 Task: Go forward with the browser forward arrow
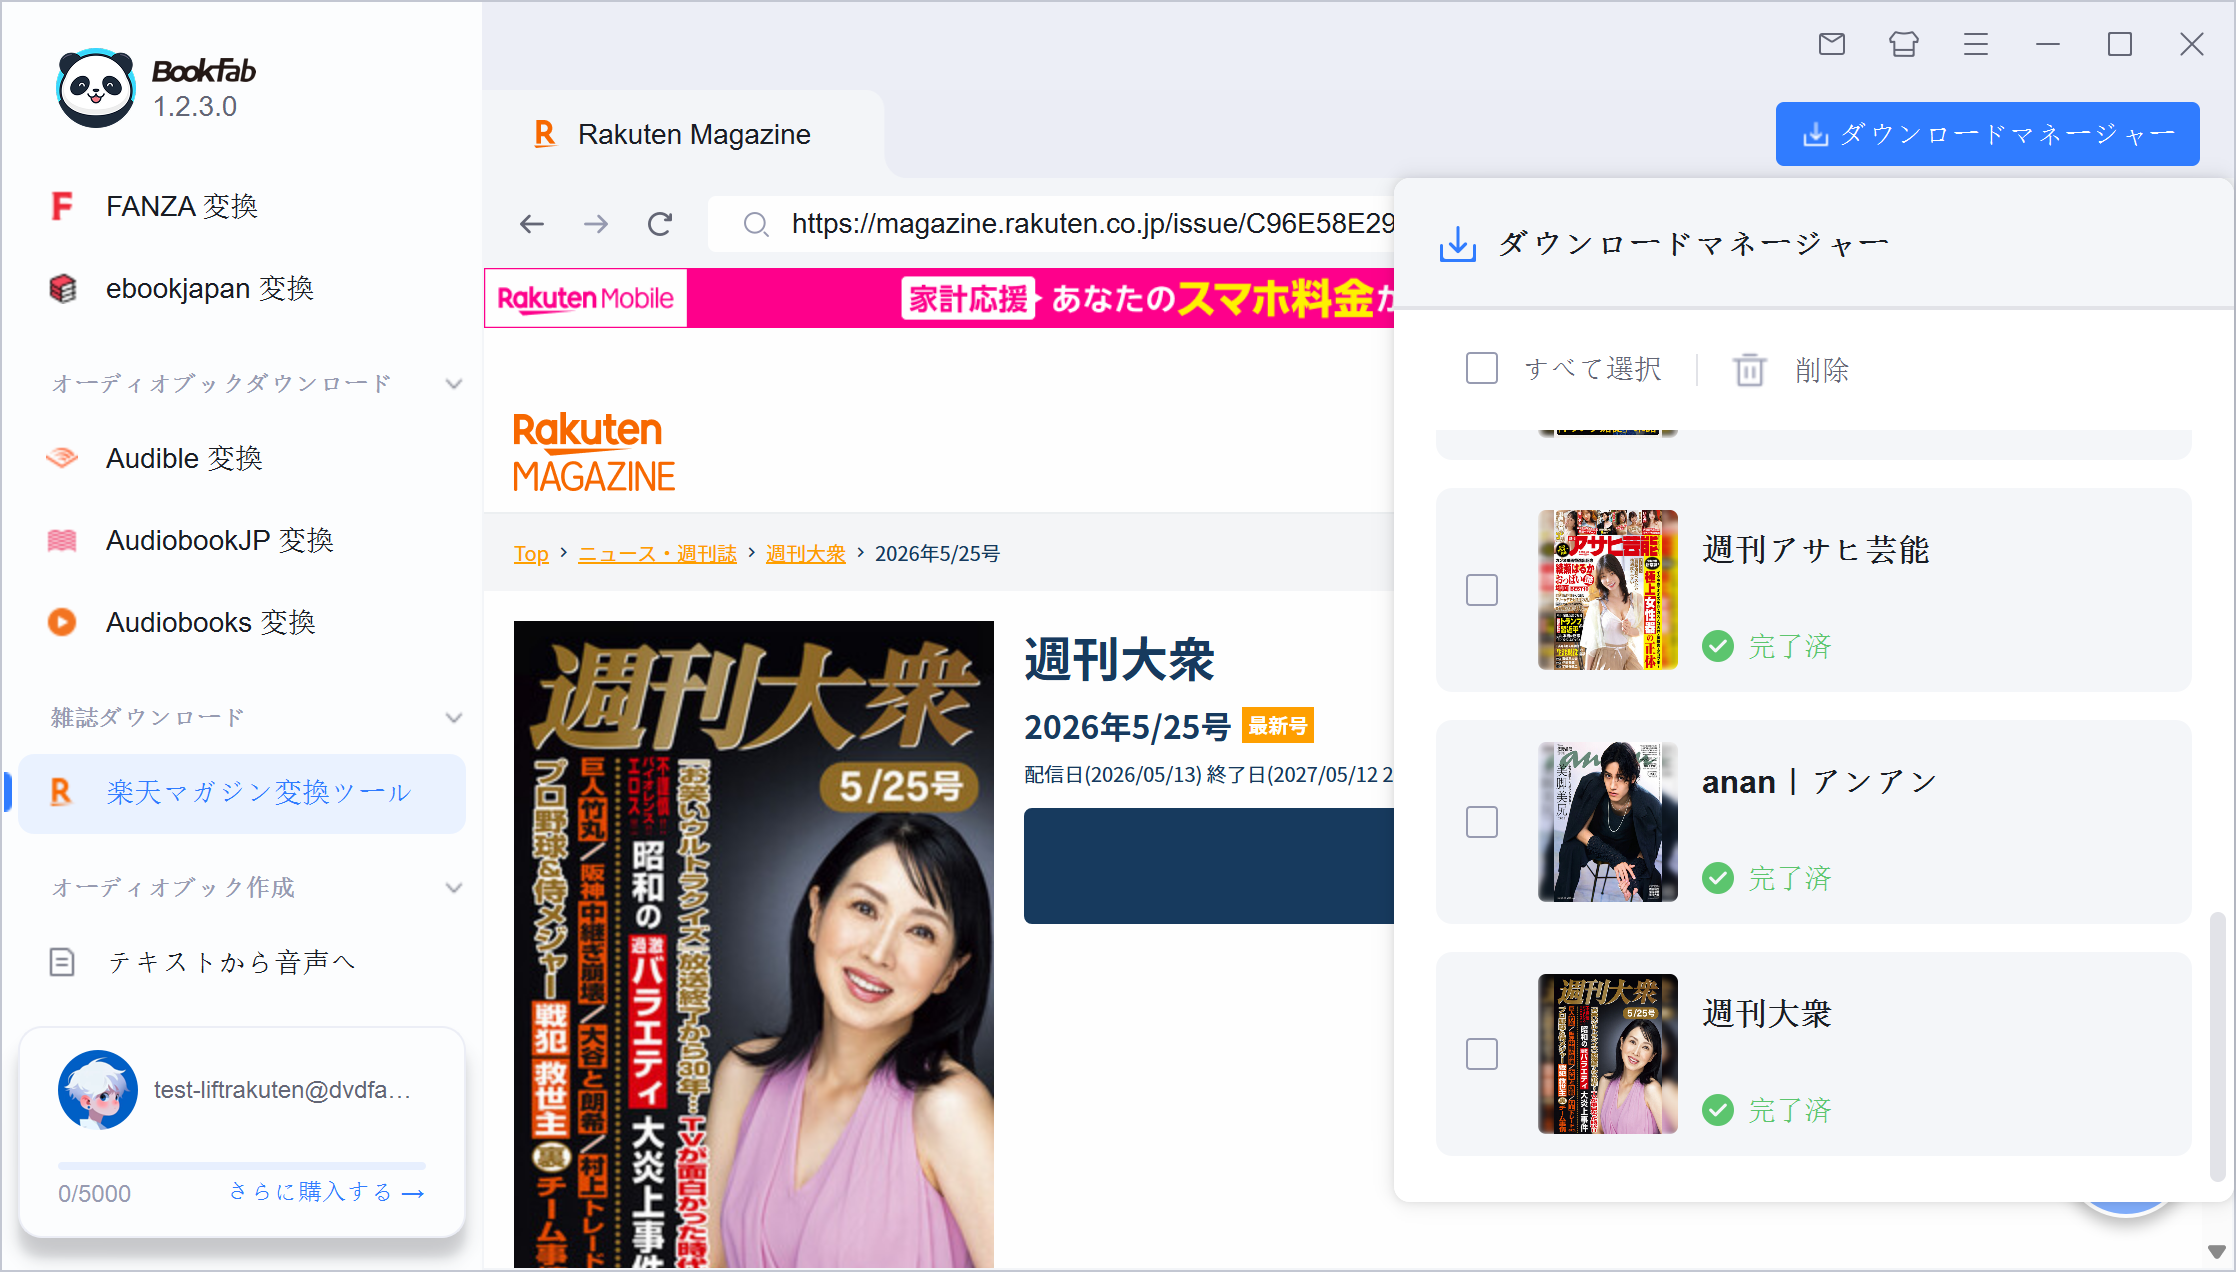coord(596,224)
